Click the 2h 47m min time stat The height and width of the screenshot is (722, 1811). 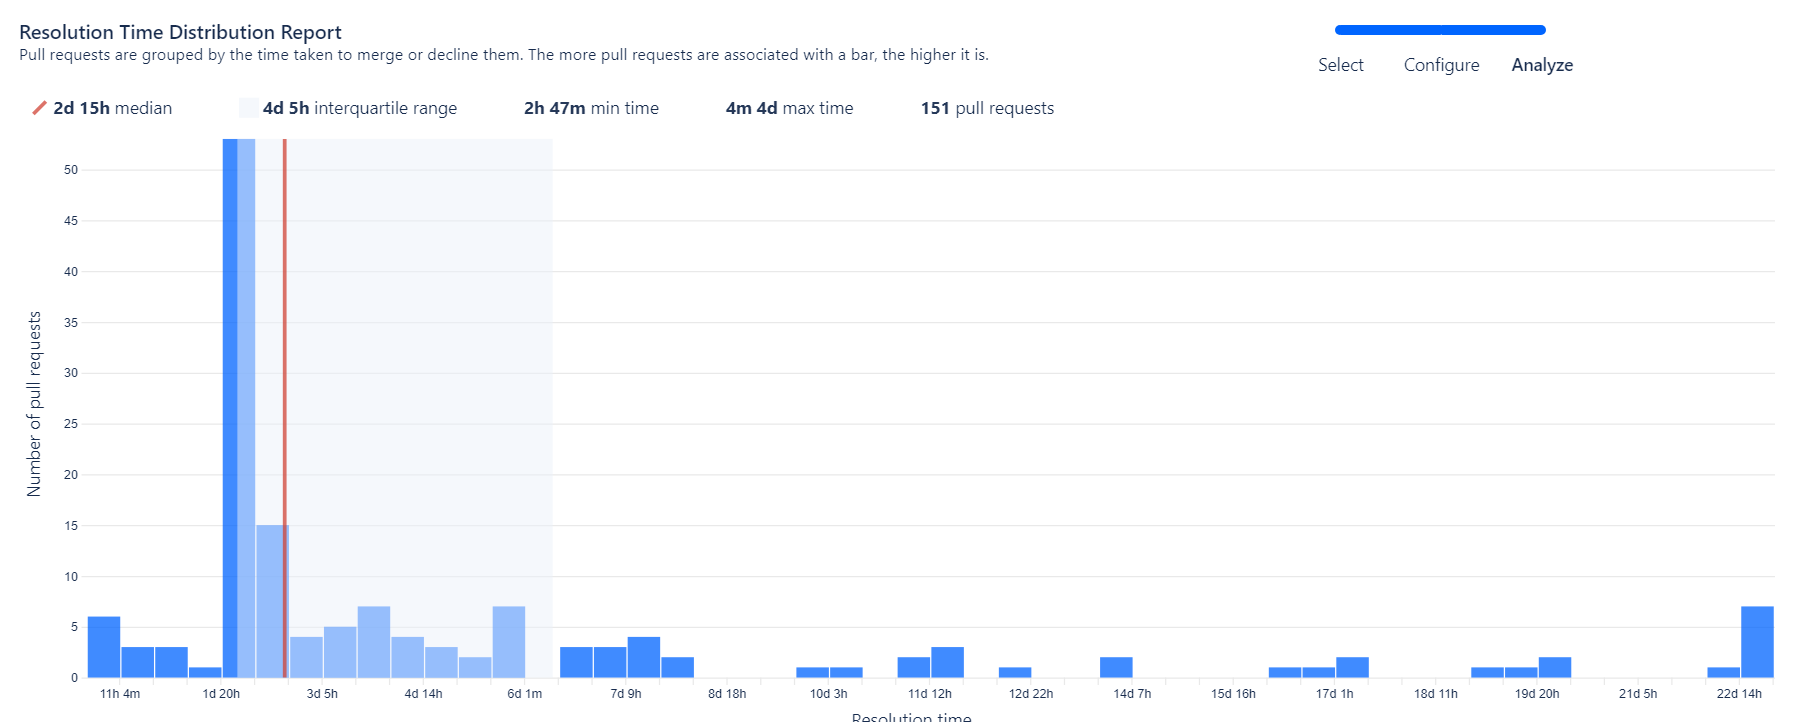[591, 108]
